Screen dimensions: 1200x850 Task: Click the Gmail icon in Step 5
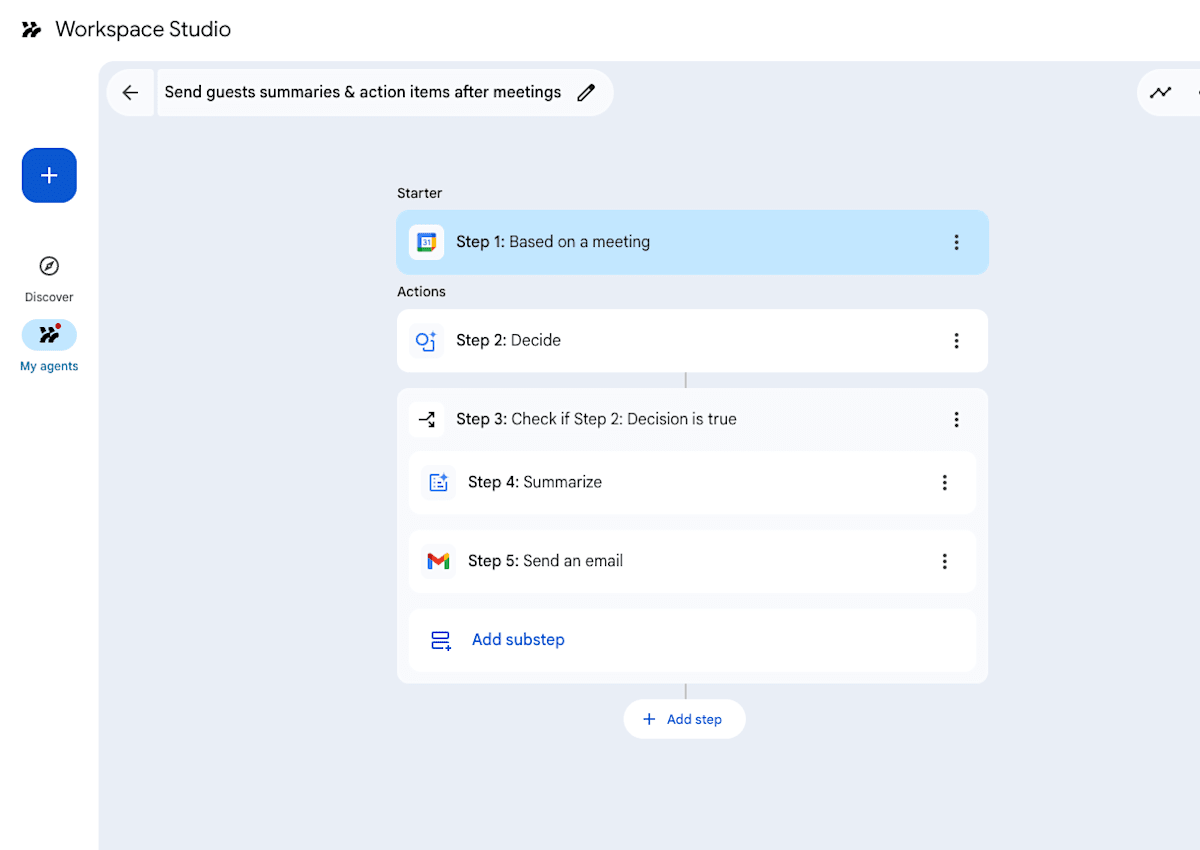pyautogui.click(x=438, y=562)
